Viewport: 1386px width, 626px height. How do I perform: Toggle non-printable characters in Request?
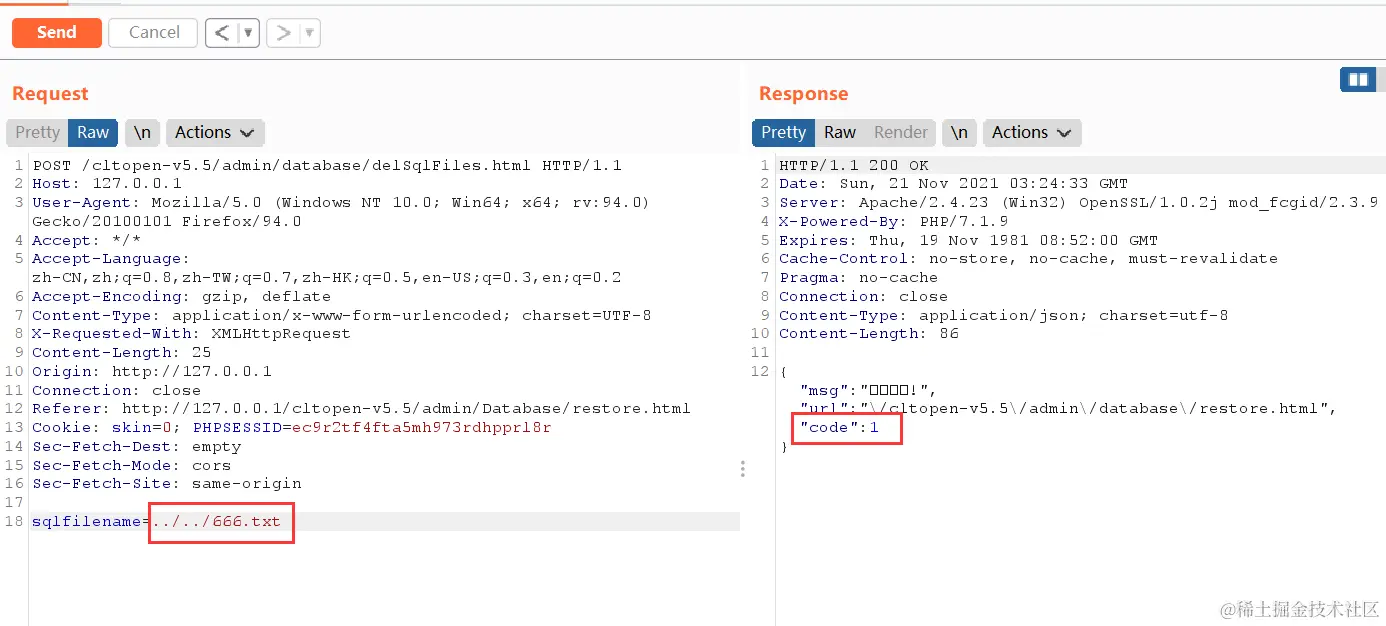(142, 132)
